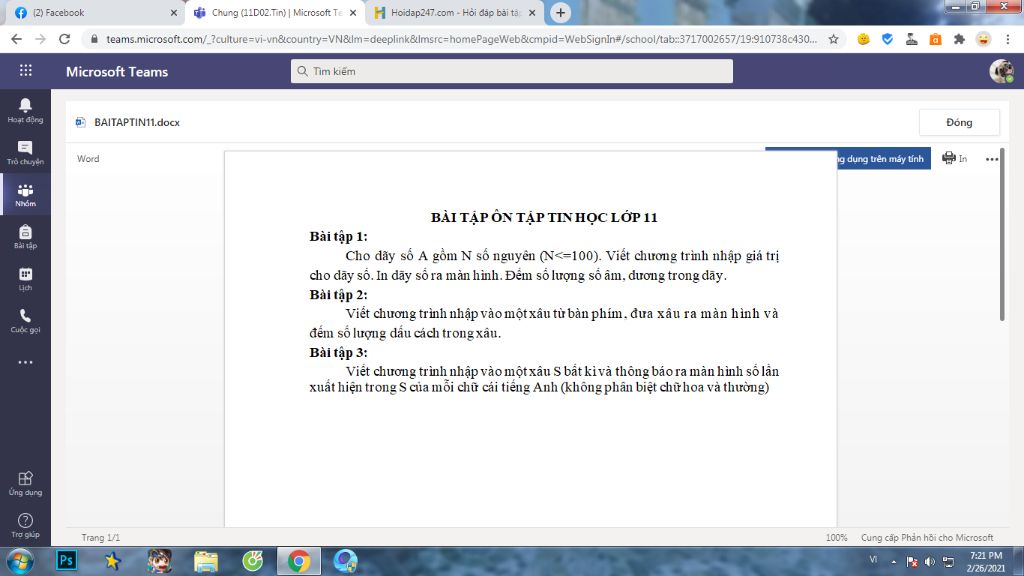Open File Explorer folder in taskbar
Image resolution: width=1024 pixels, height=576 pixels.
coord(206,560)
